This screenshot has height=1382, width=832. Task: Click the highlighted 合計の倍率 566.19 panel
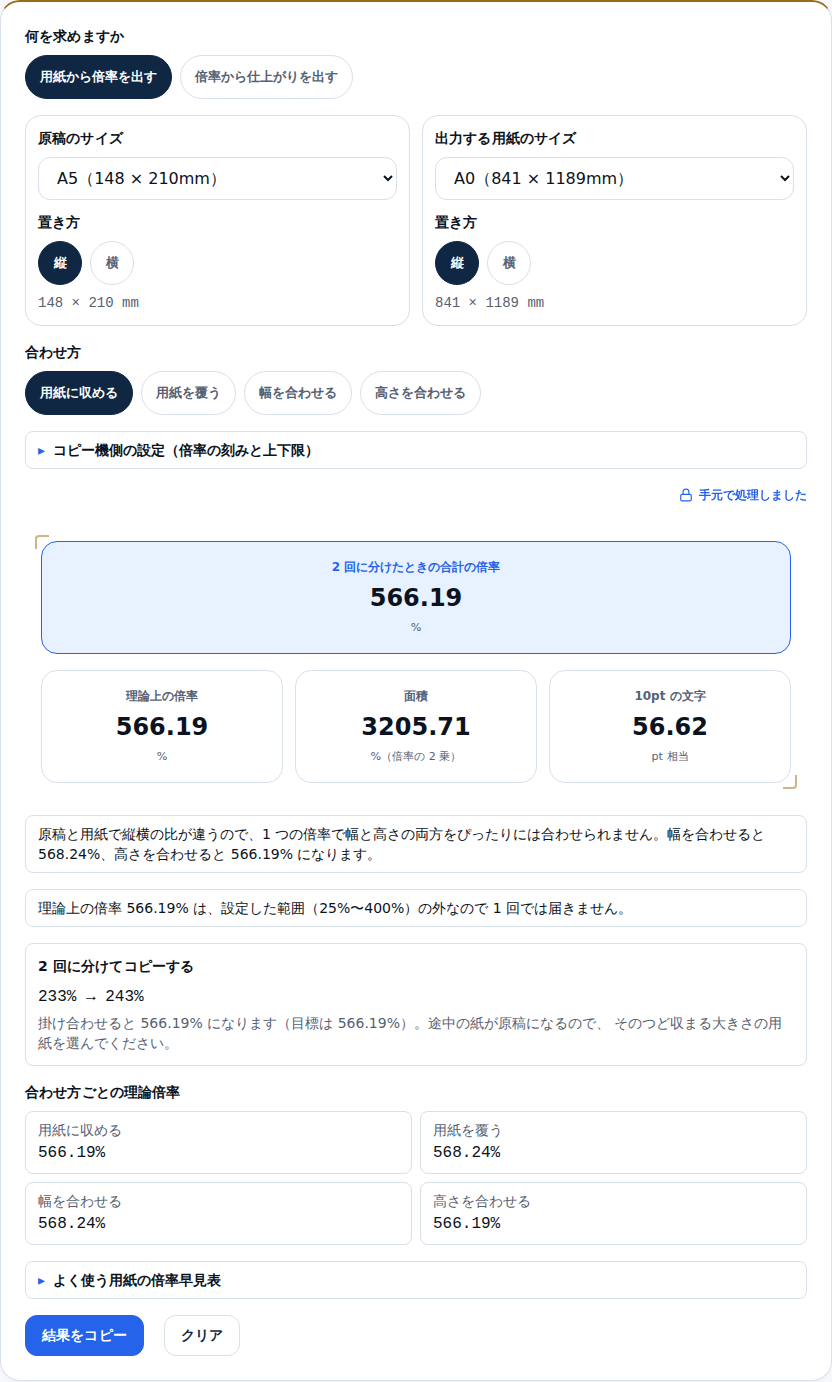coord(416,597)
